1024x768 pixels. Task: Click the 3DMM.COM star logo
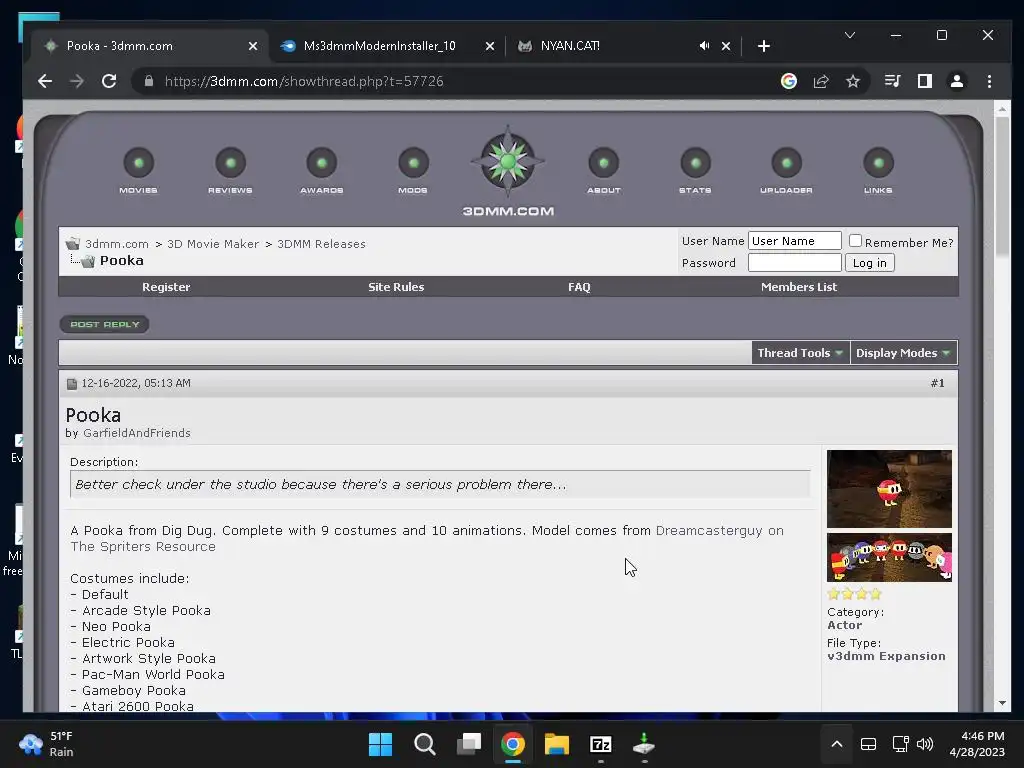[x=508, y=161]
